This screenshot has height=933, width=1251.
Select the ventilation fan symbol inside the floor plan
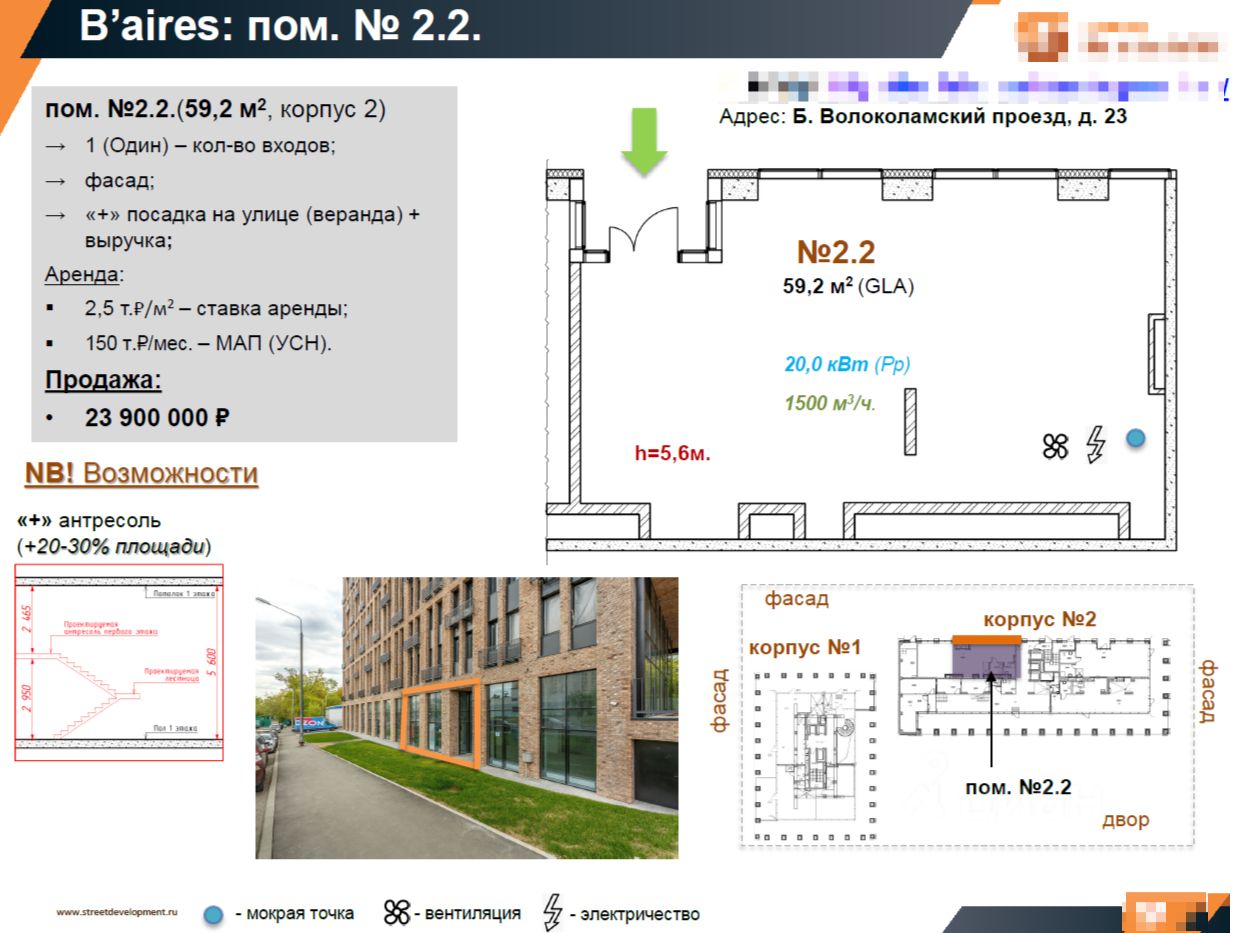1056,446
